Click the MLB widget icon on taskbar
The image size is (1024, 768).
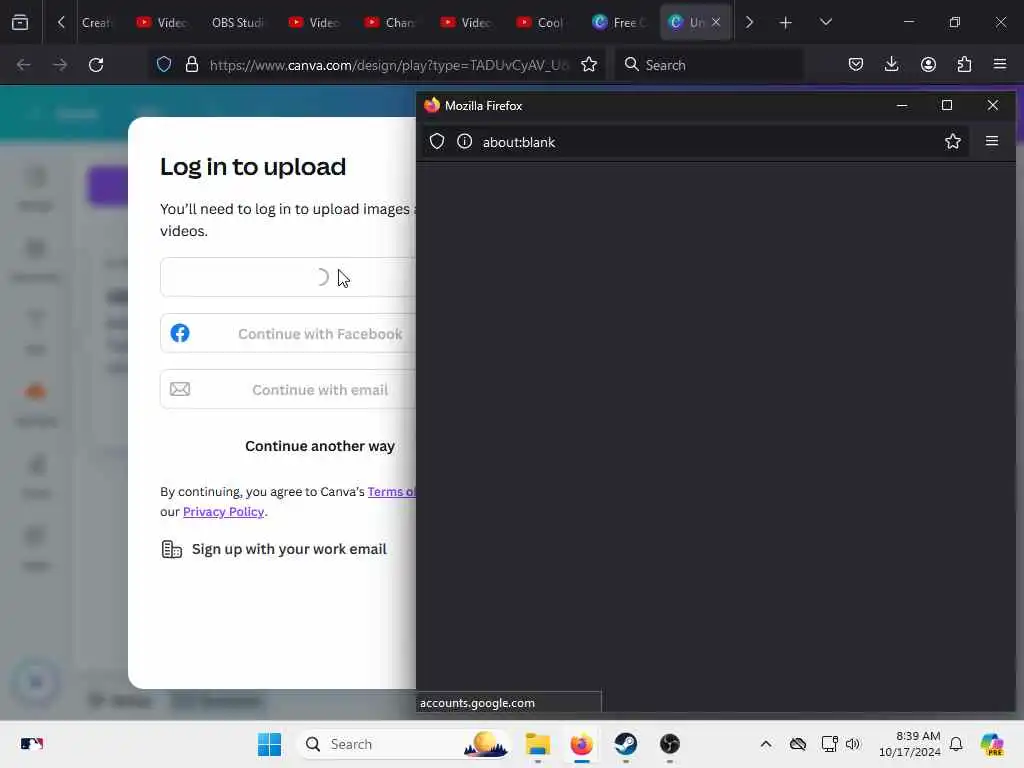coord(31,744)
